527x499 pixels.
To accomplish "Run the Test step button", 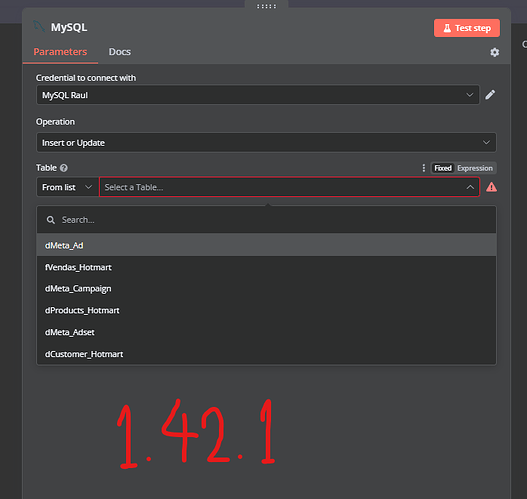I will coord(467,28).
